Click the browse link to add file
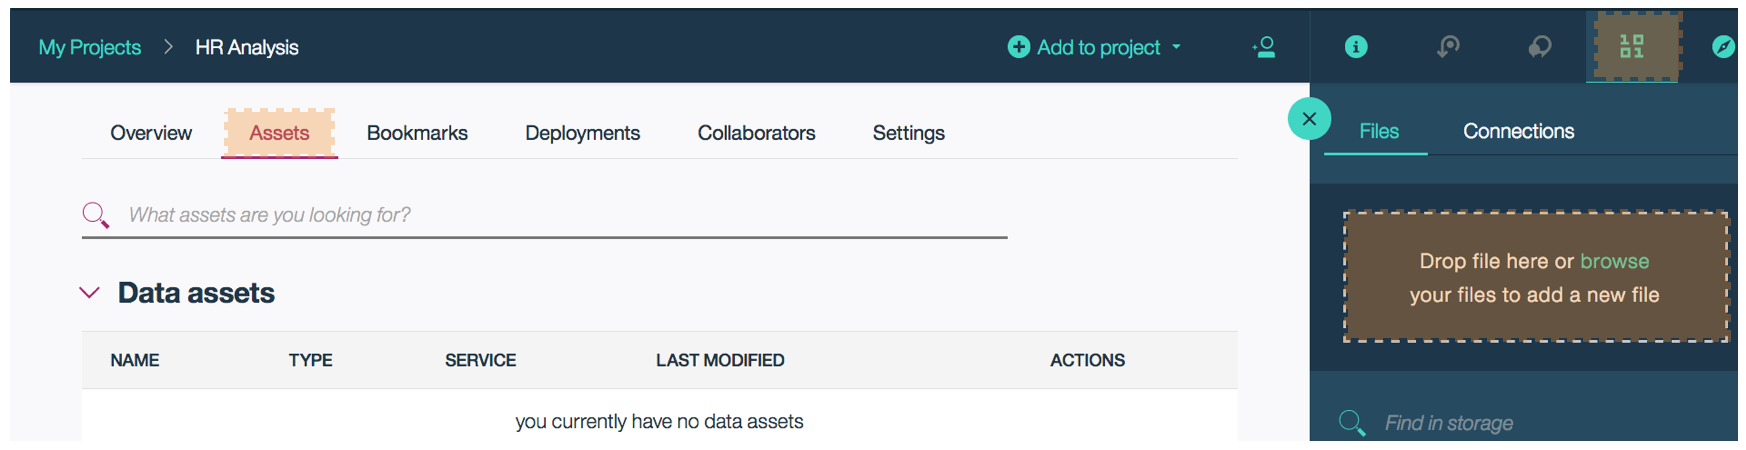The width and height of the screenshot is (1746, 450). [x=1614, y=261]
